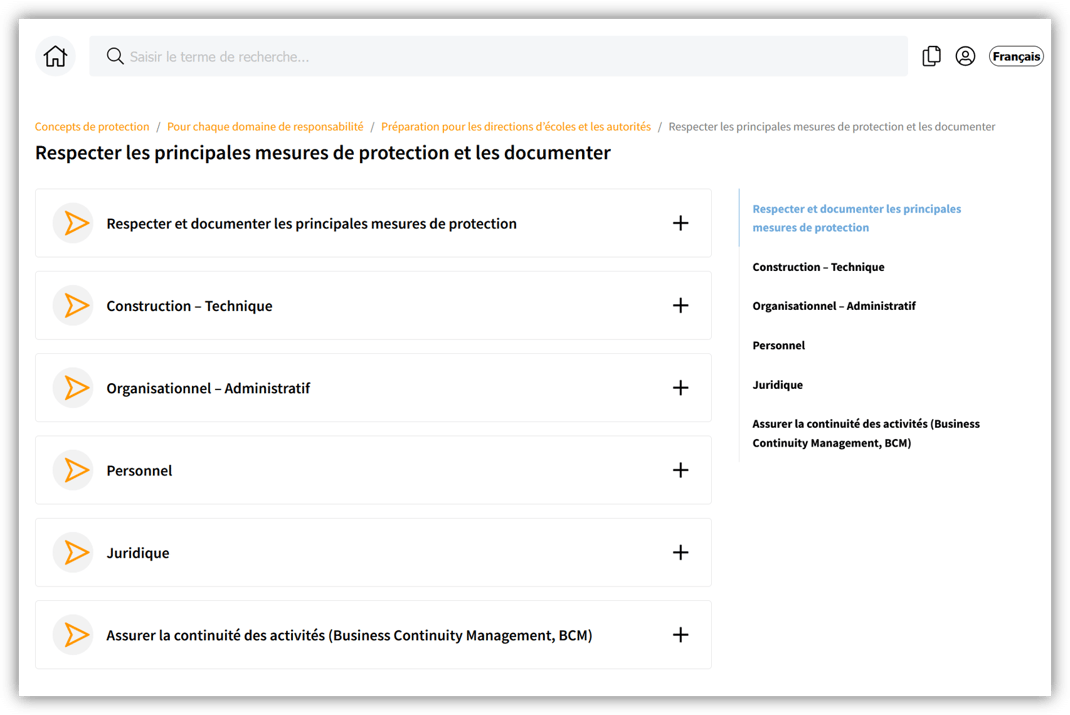Jump to Respecter et documenter in side navigation

tap(856, 218)
